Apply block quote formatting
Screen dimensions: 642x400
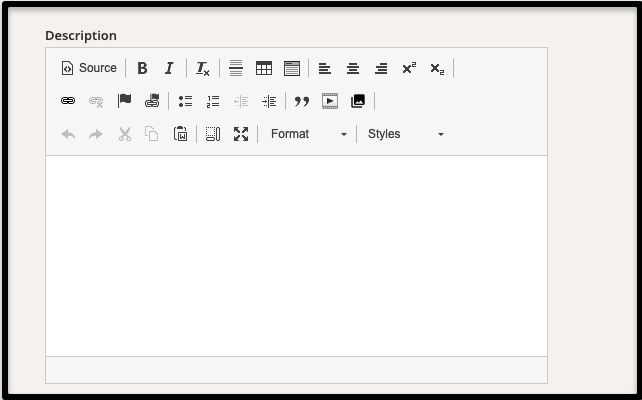tap(302, 101)
